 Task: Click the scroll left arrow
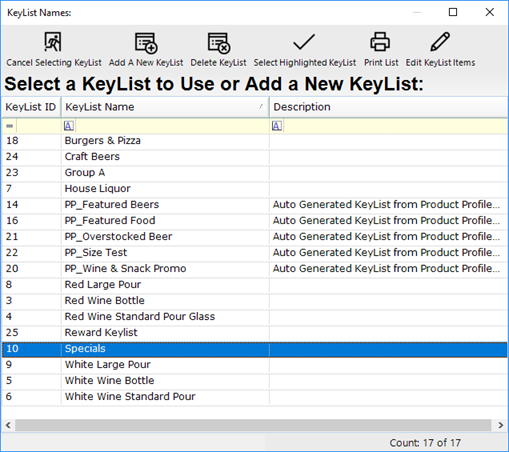click(8, 425)
